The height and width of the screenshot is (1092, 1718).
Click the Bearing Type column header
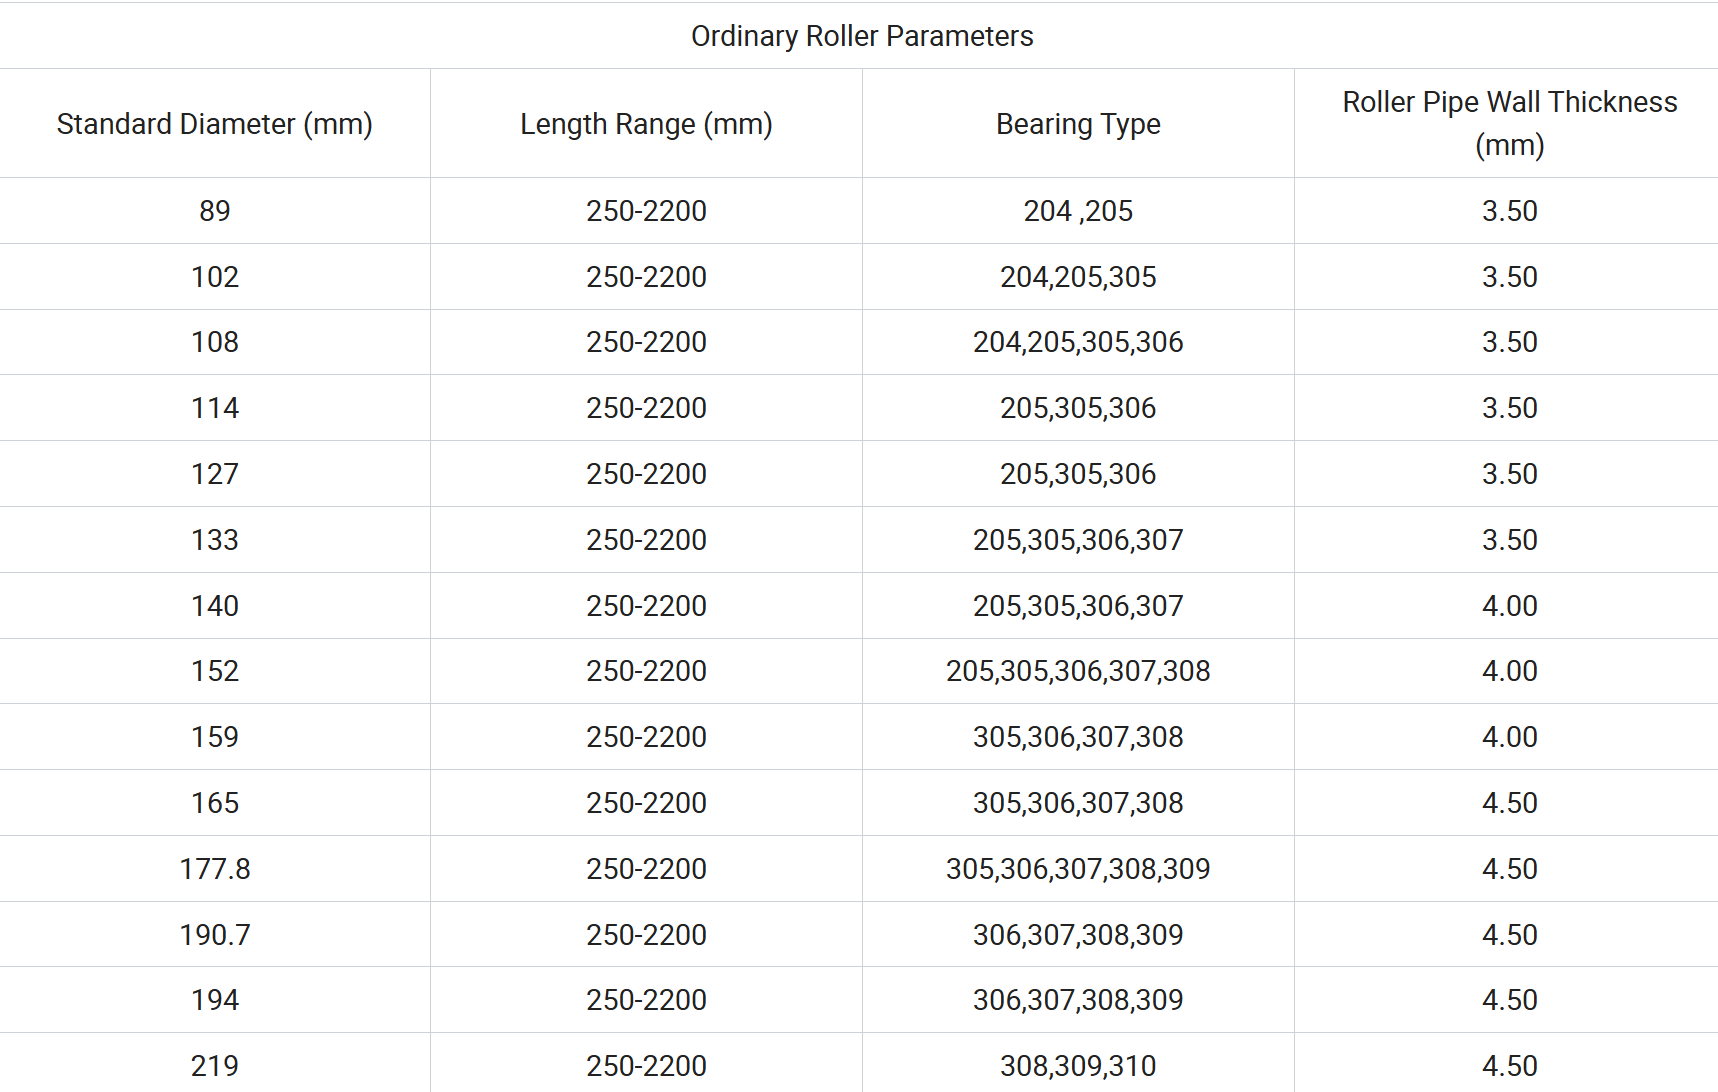(x=1078, y=124)
